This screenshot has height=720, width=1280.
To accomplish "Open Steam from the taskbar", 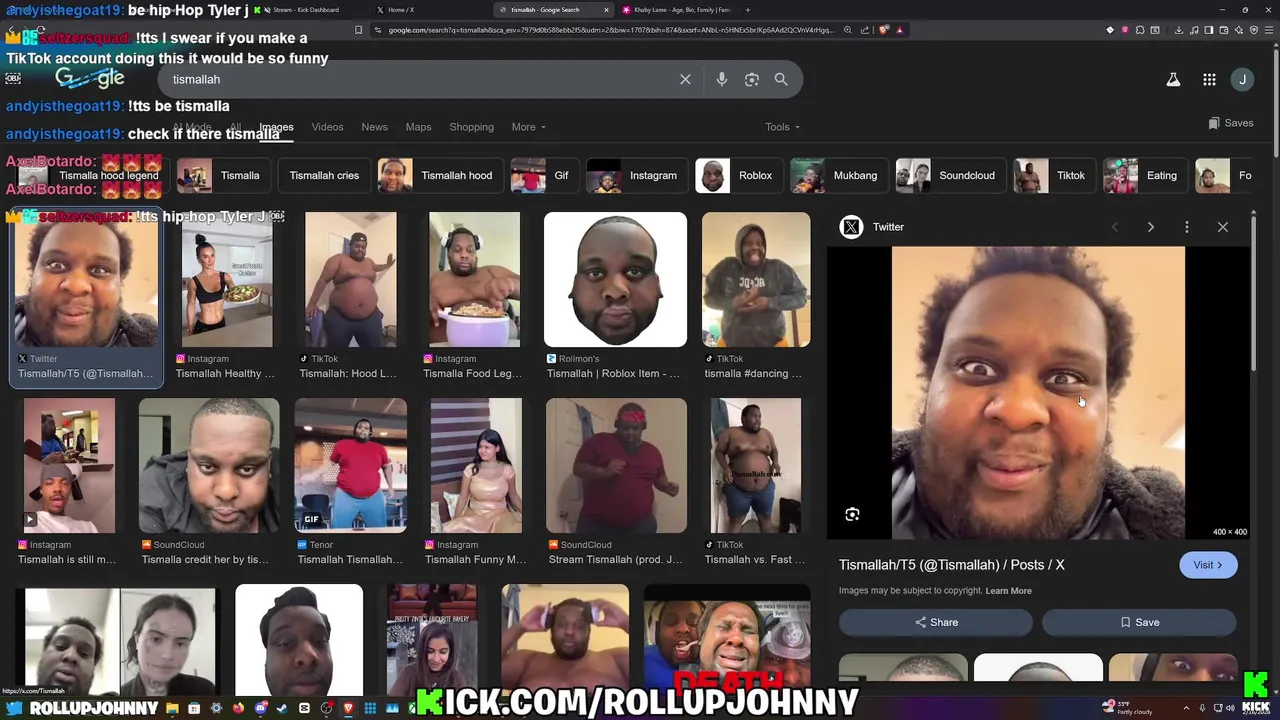I will 282,708.
